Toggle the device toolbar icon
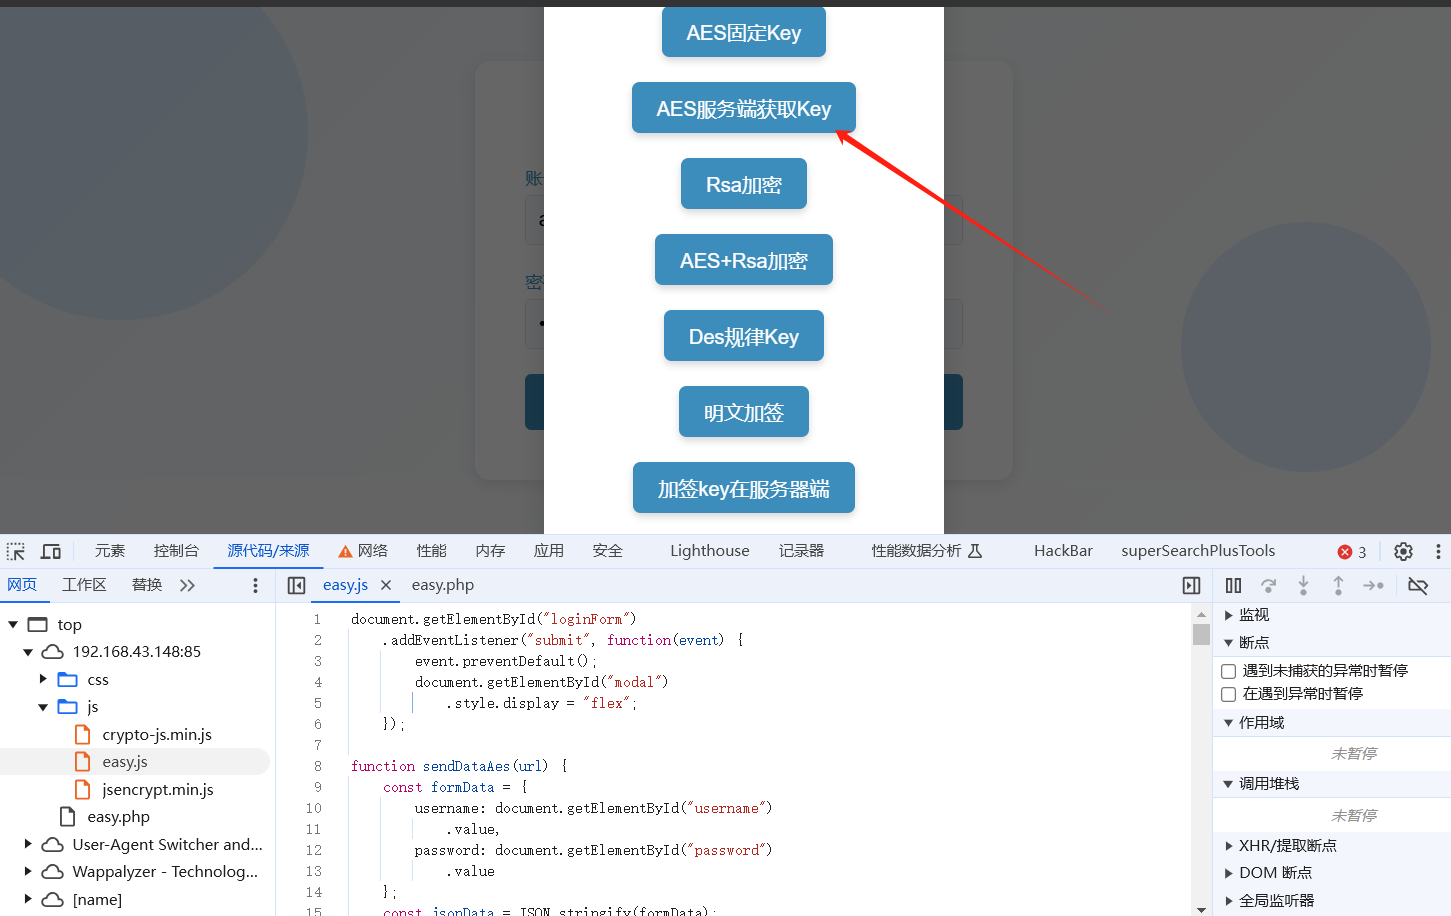Image resolution: width=1451 pixels, height=916 pixels. click(51, 551)
